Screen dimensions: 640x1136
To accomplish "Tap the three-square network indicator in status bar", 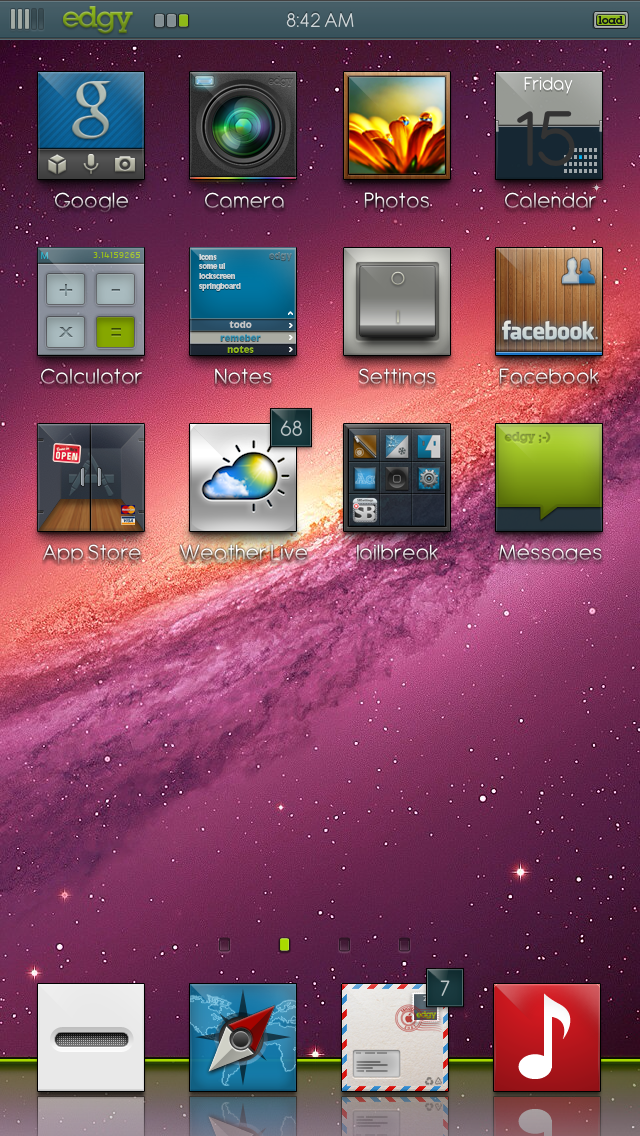I will 171,20.
